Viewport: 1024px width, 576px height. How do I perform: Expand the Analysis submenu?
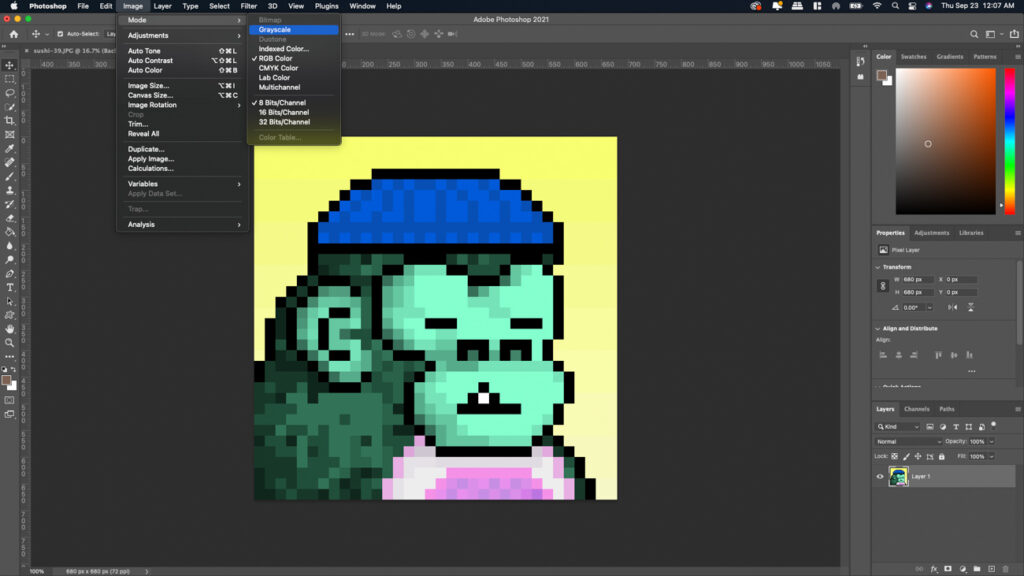(183, 225)
